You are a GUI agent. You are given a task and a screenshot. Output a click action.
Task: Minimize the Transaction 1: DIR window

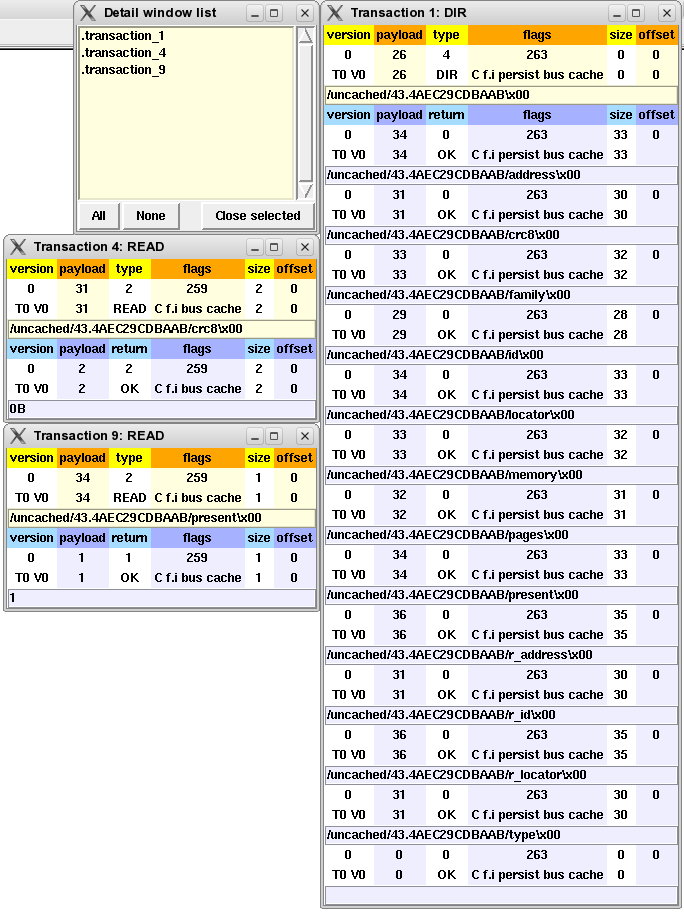[617, 13]
